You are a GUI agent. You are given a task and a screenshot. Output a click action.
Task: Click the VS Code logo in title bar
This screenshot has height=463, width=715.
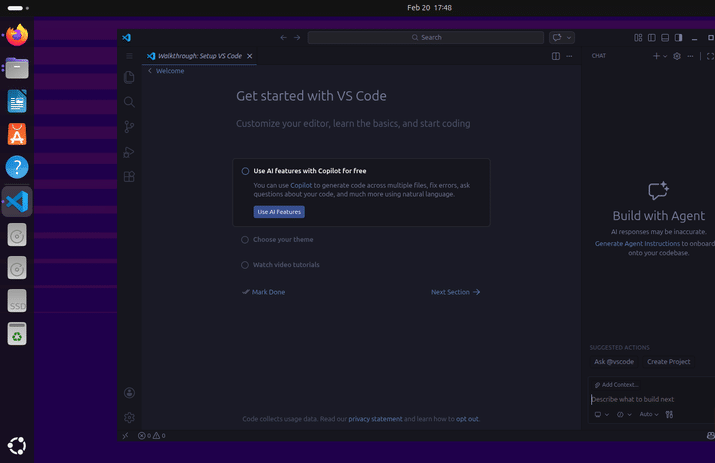(127, 37)
